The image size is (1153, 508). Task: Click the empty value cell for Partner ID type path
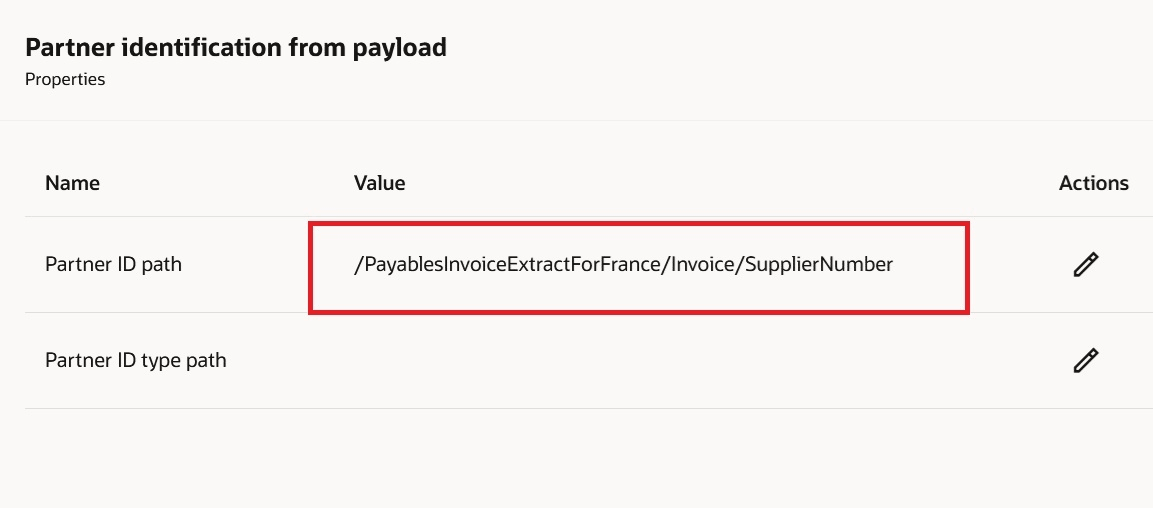[638, 360]
